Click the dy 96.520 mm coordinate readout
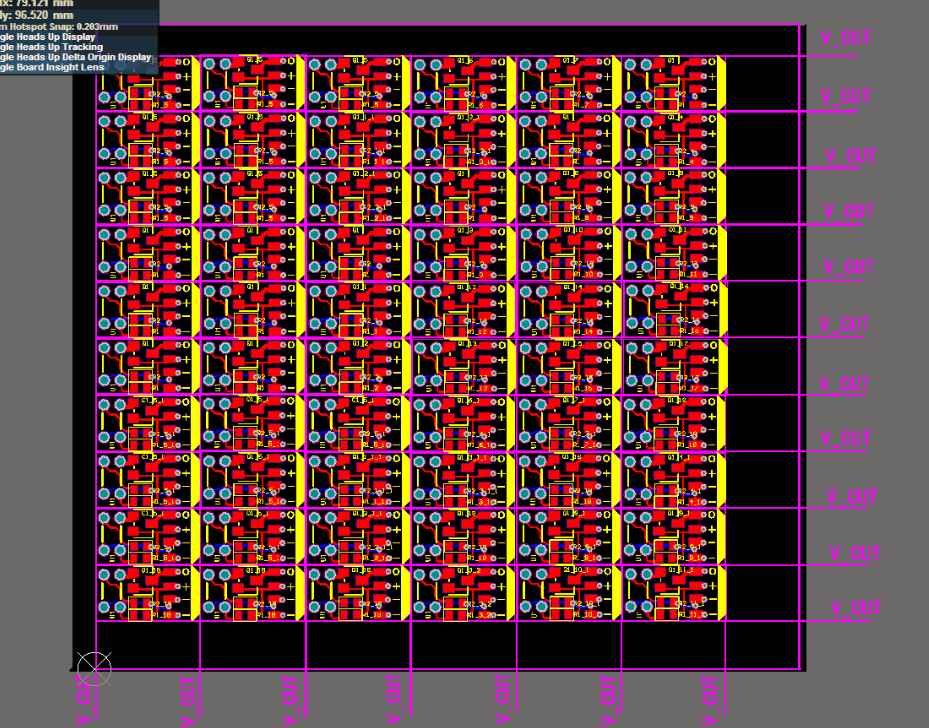The width and height of the screenshot is (929, 728). coord(40,16)
